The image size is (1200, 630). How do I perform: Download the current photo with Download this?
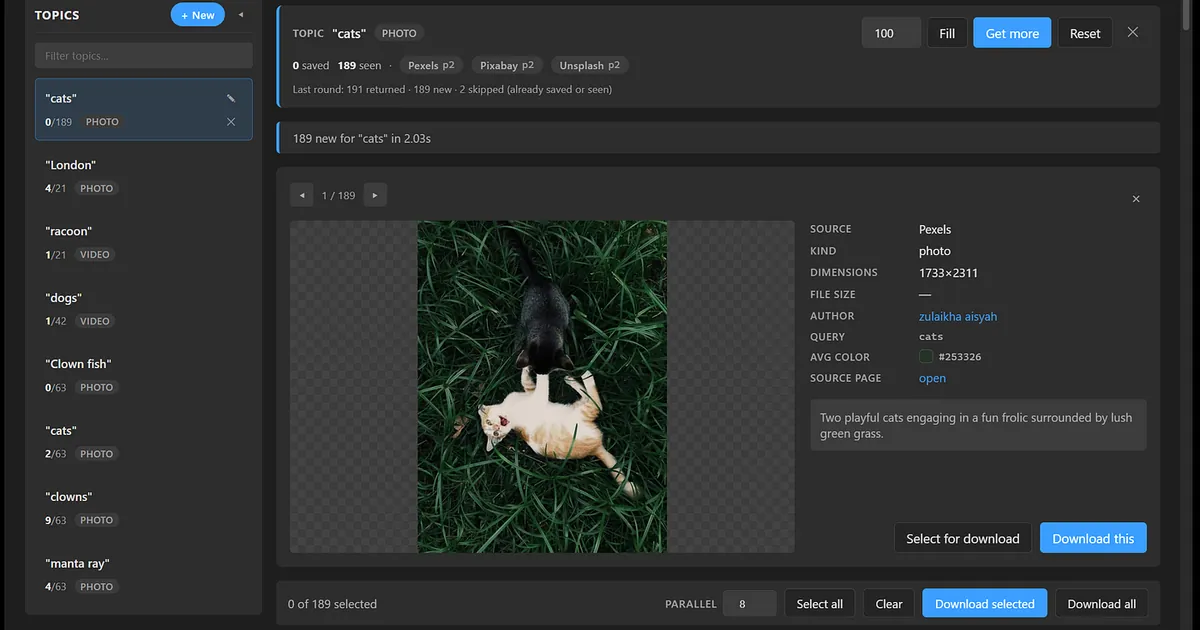(1093, 538)
